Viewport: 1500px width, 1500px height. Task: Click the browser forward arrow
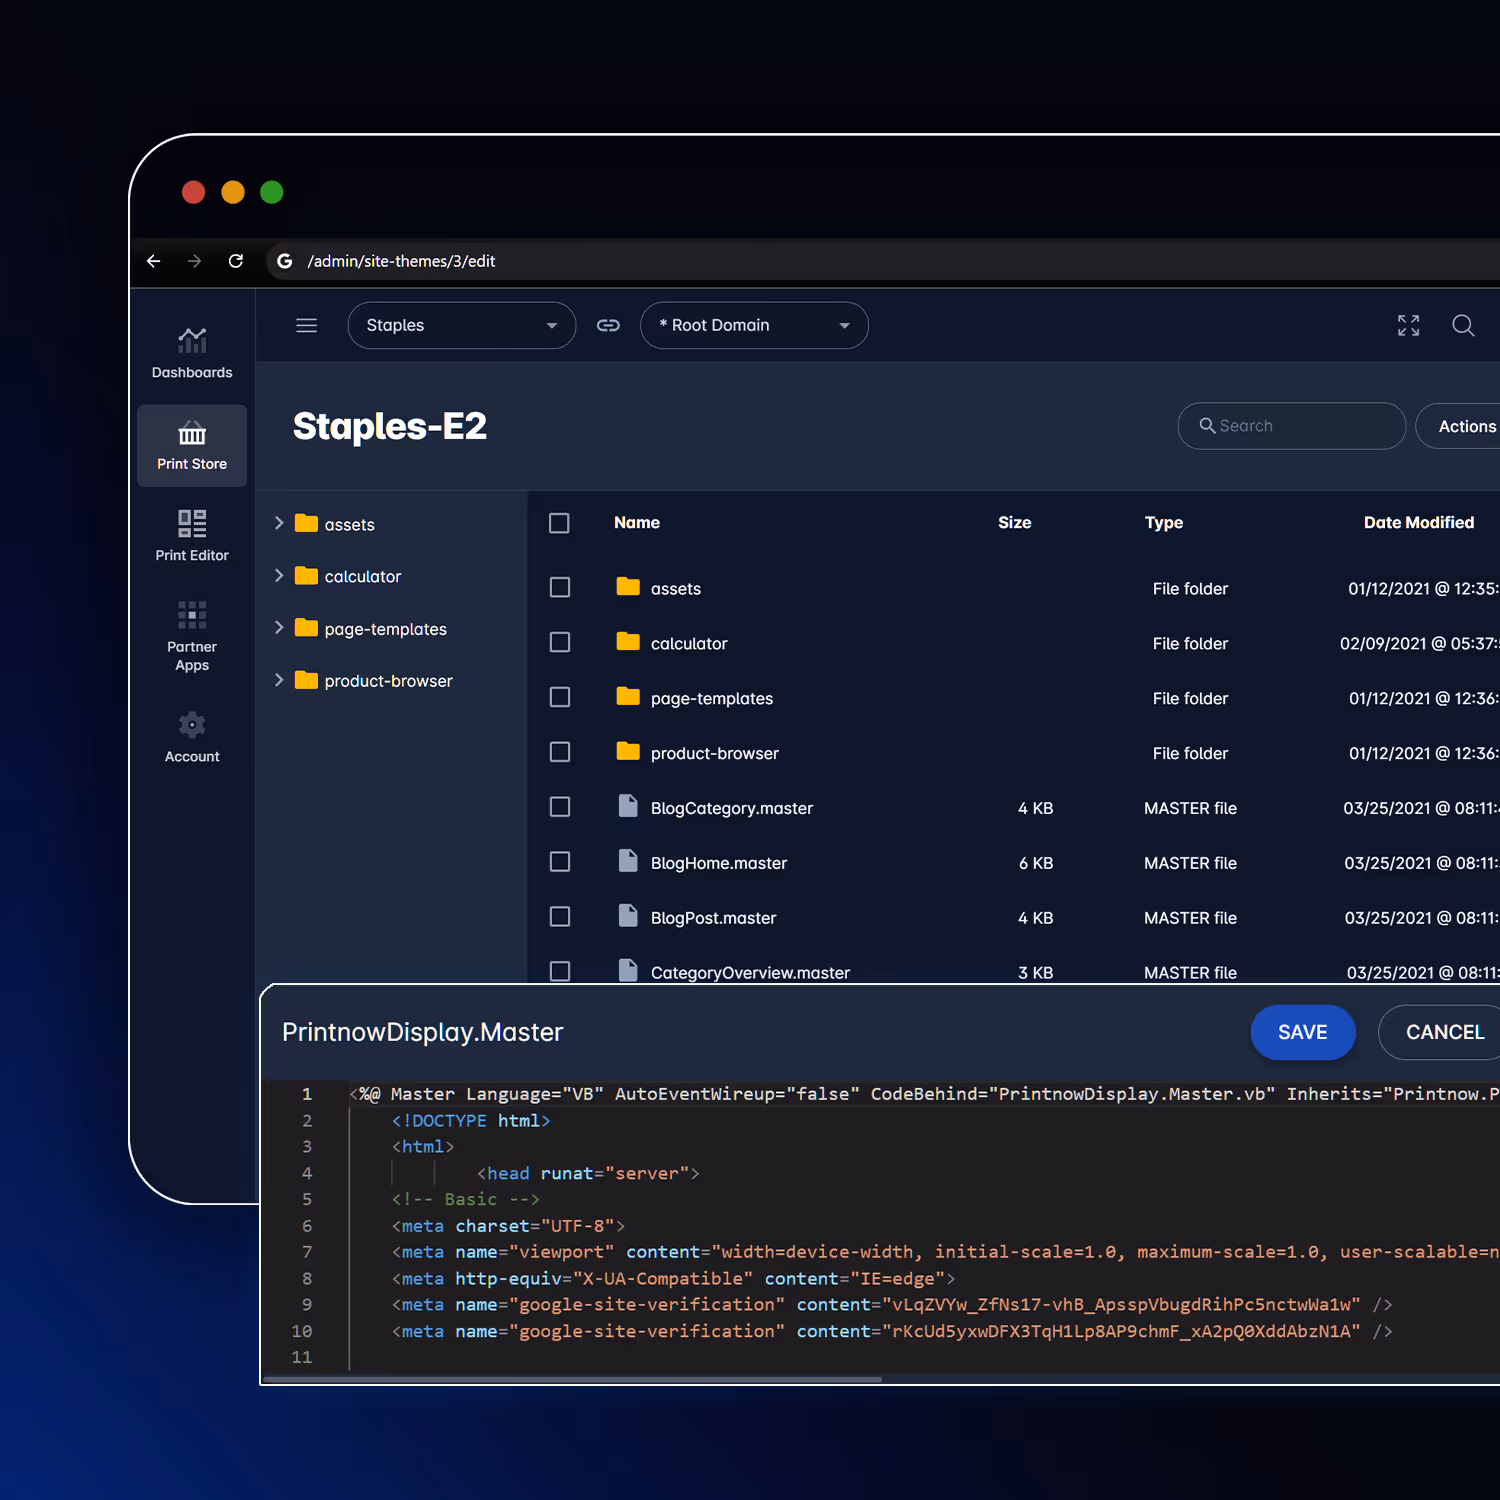click(194, 261)
